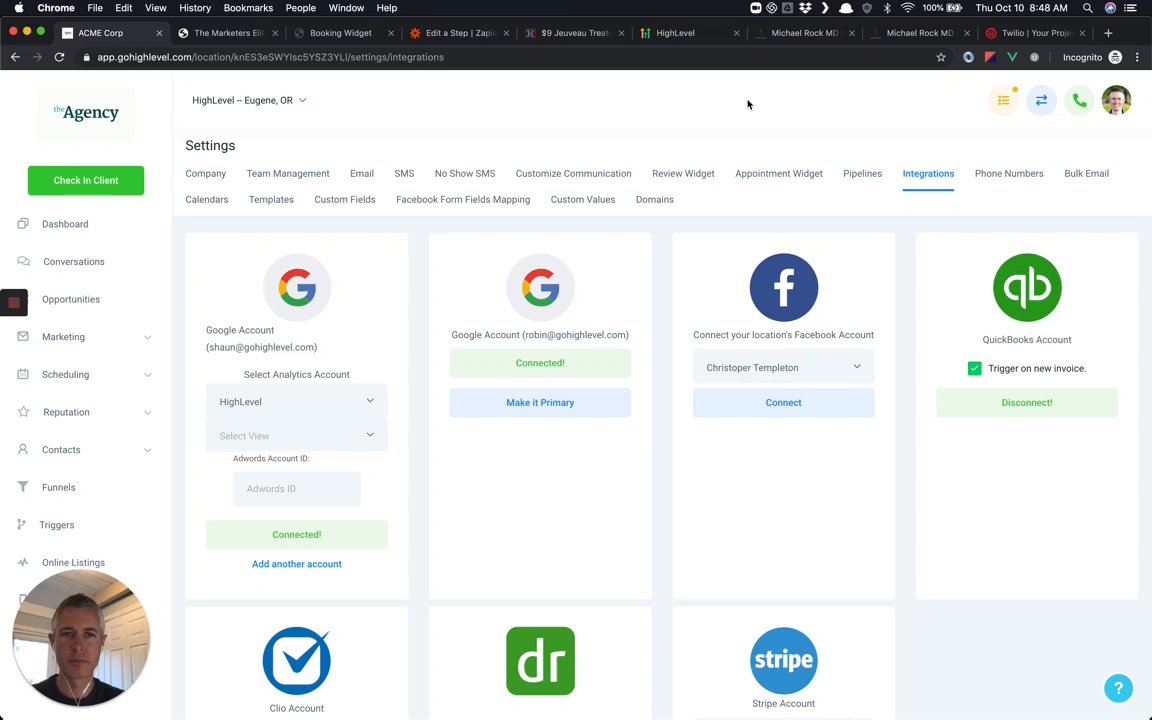Image resolution: width=1152 pixels, height=720 pixels.
Task: Open Conversations chat bubble icon
Action: (x=24, y=261)
